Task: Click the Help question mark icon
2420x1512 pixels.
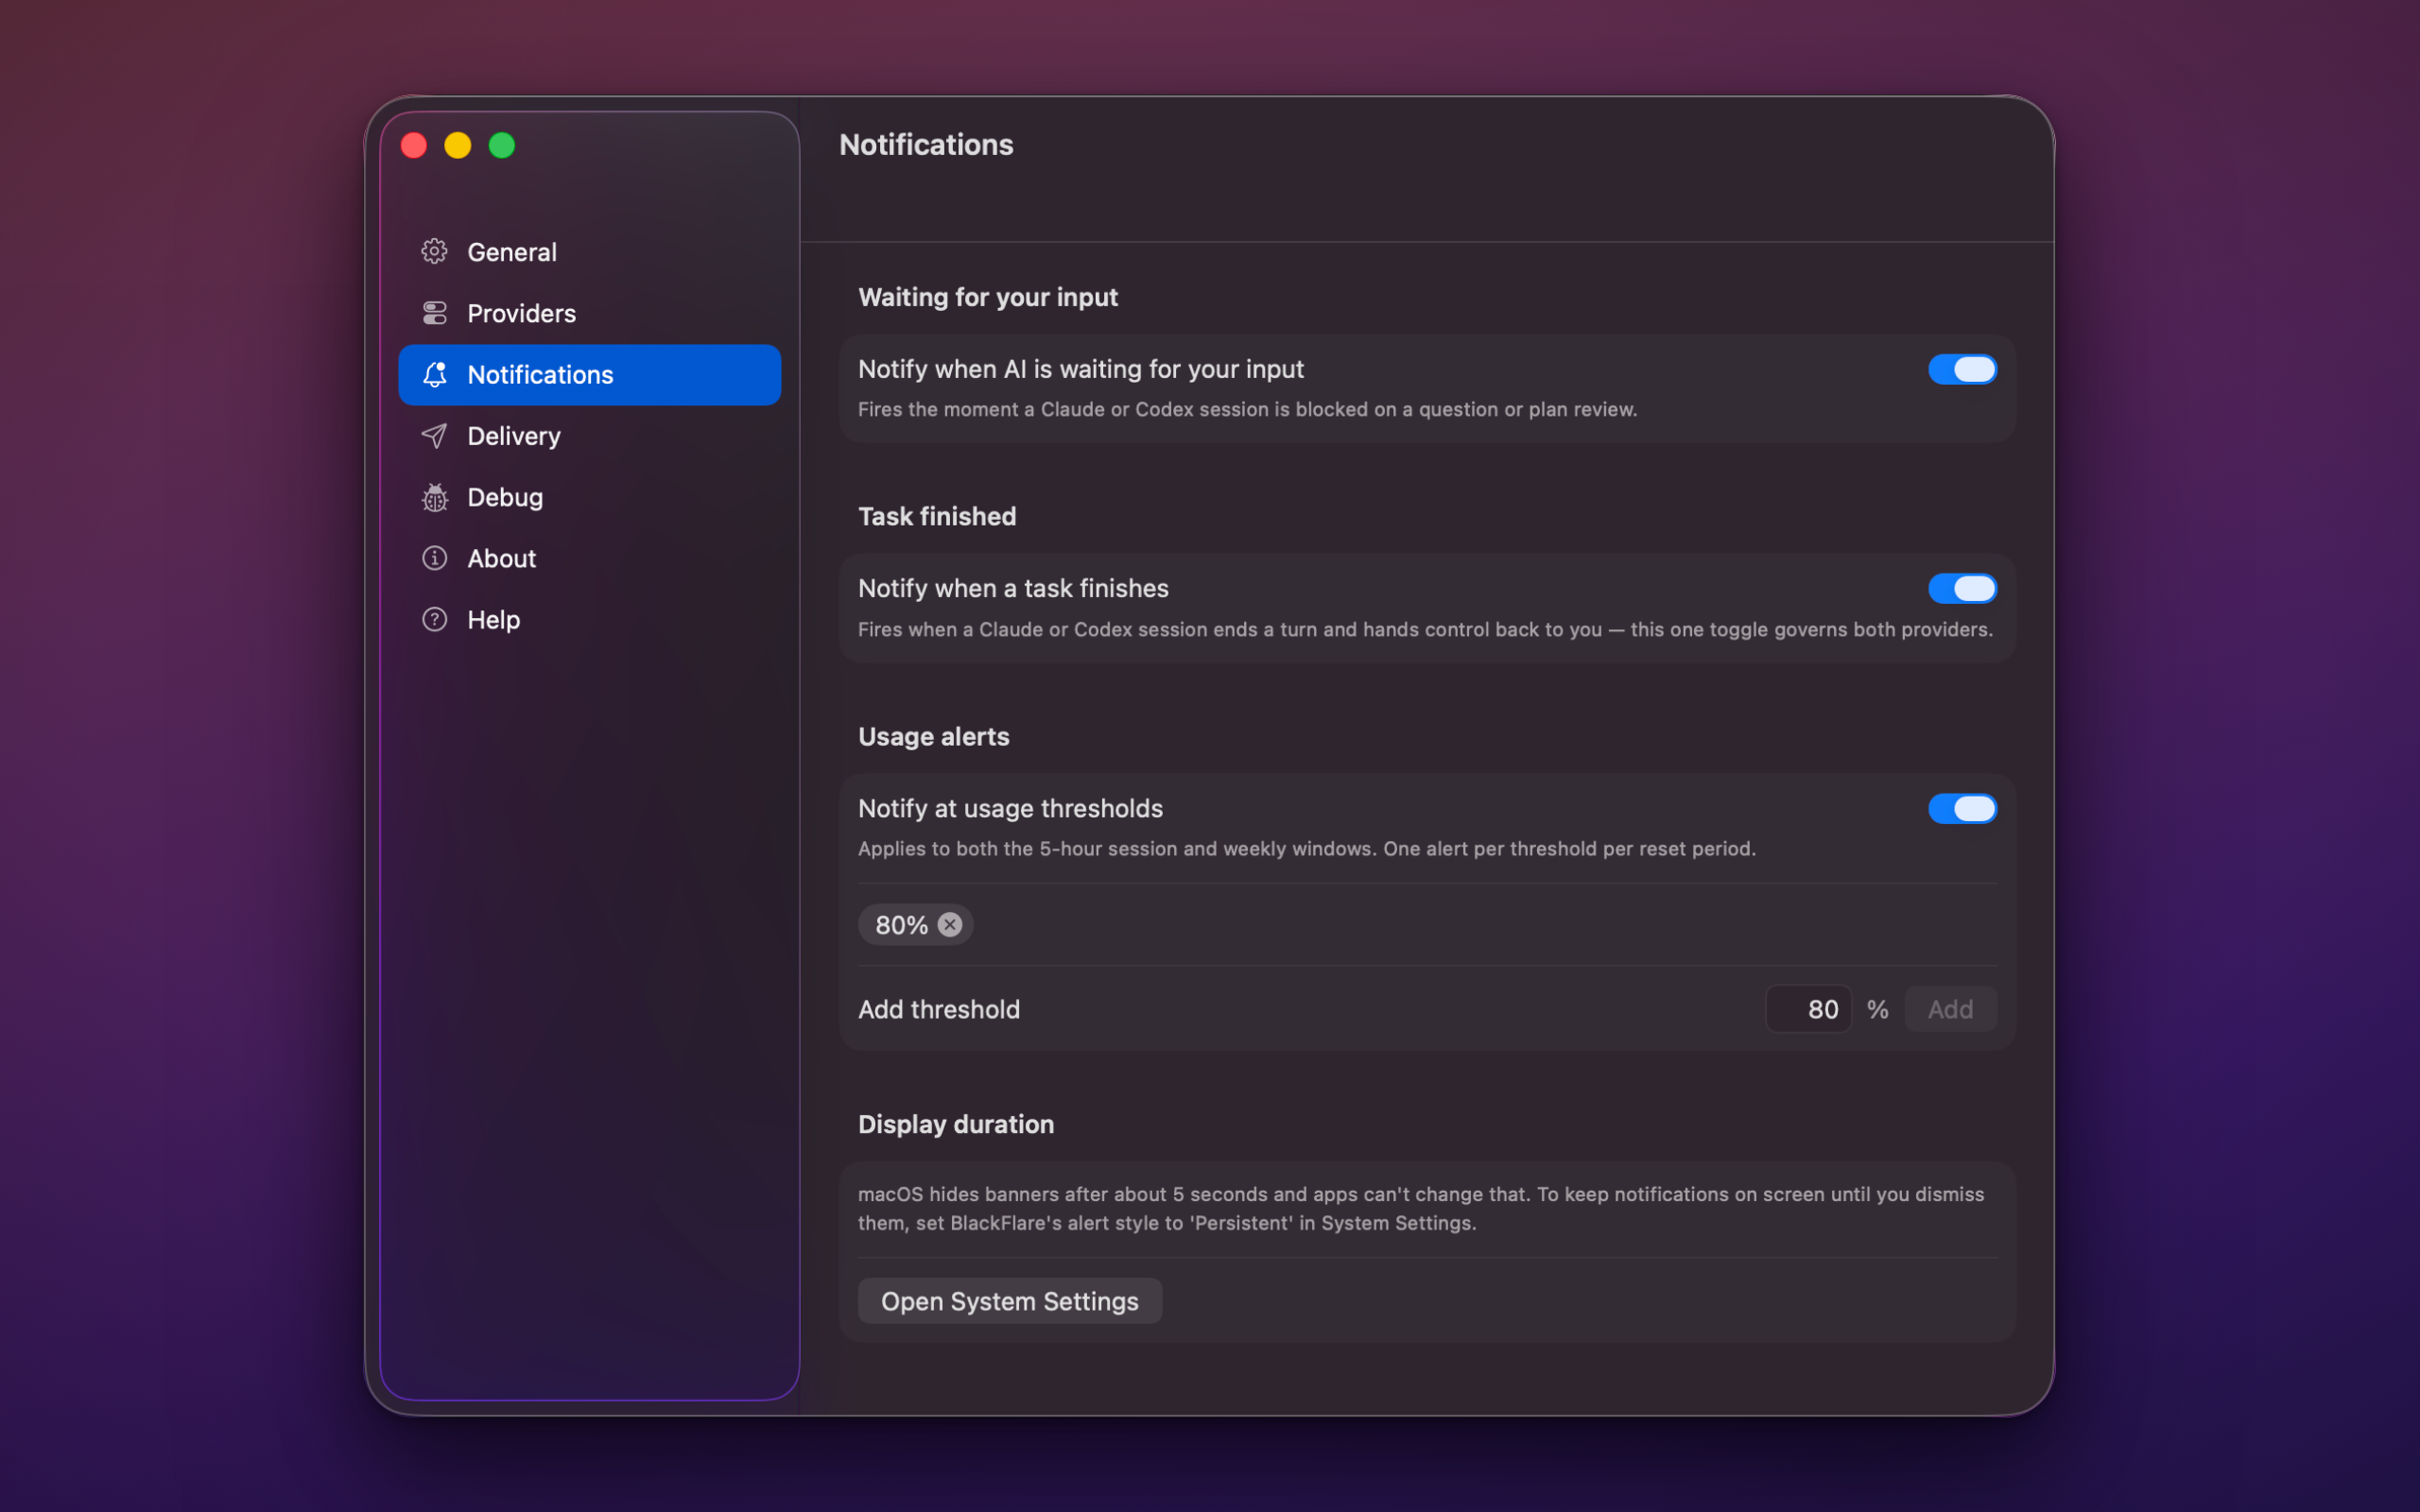Action: (x=434, y=619)
